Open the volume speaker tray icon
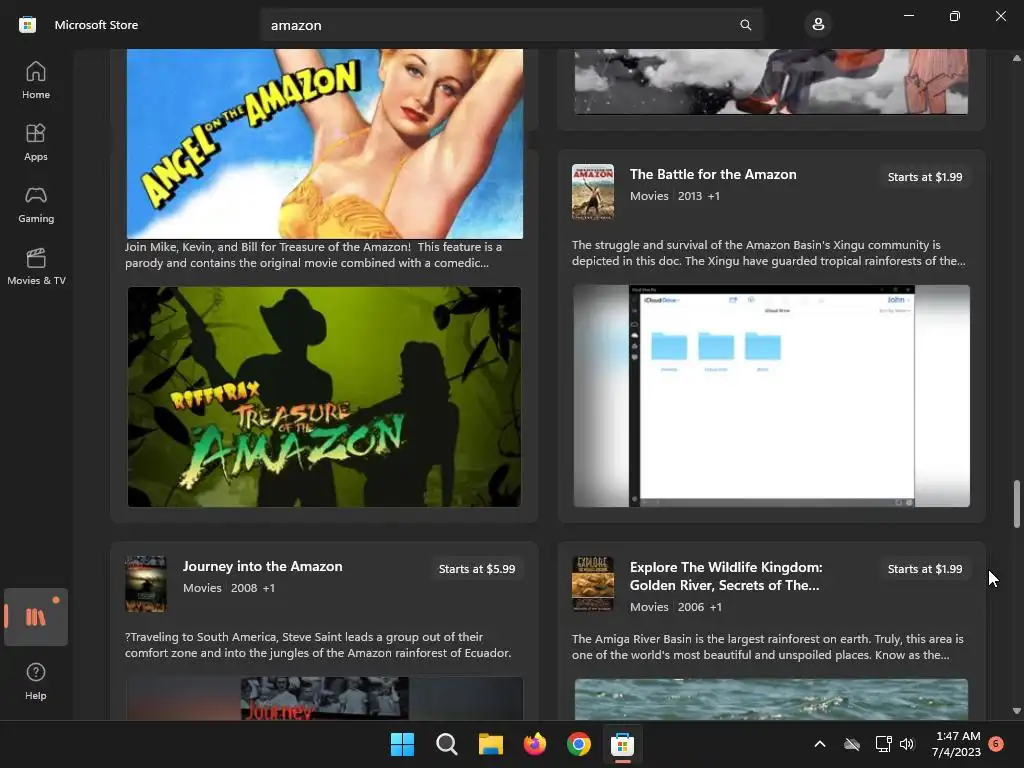The height and width of the screenshot is (768, 1024). (x=907, y=744)
